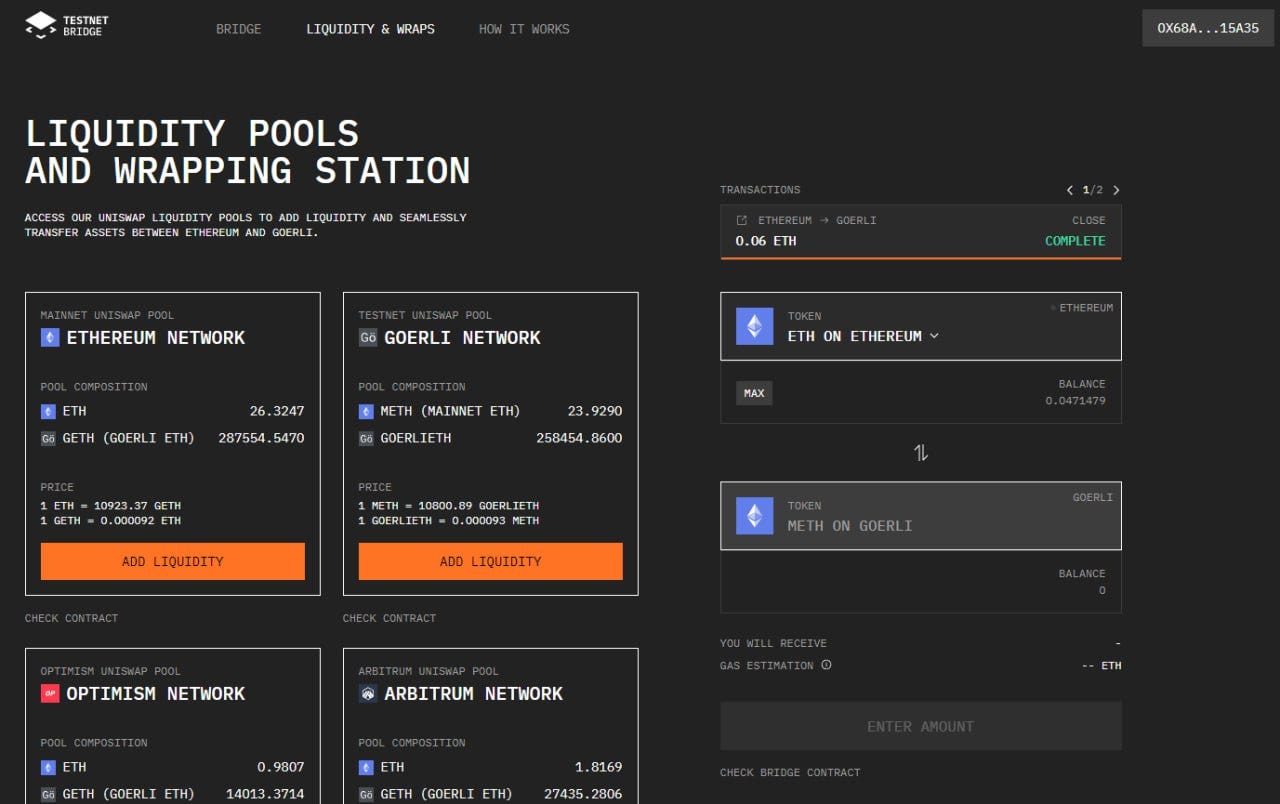Click the Arbitrum Network pool title
The width and height of the screenshot is (1280, 804).
tap(474, 694)
